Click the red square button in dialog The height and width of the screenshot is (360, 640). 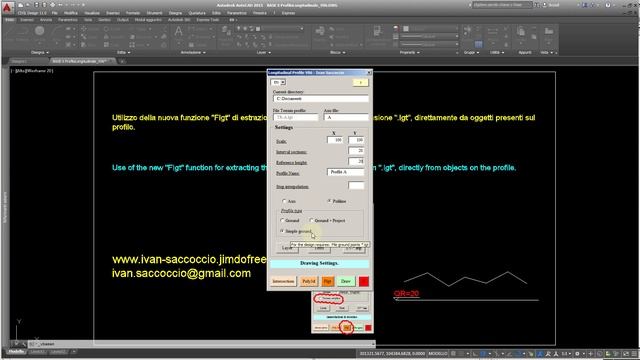(364, 281)
